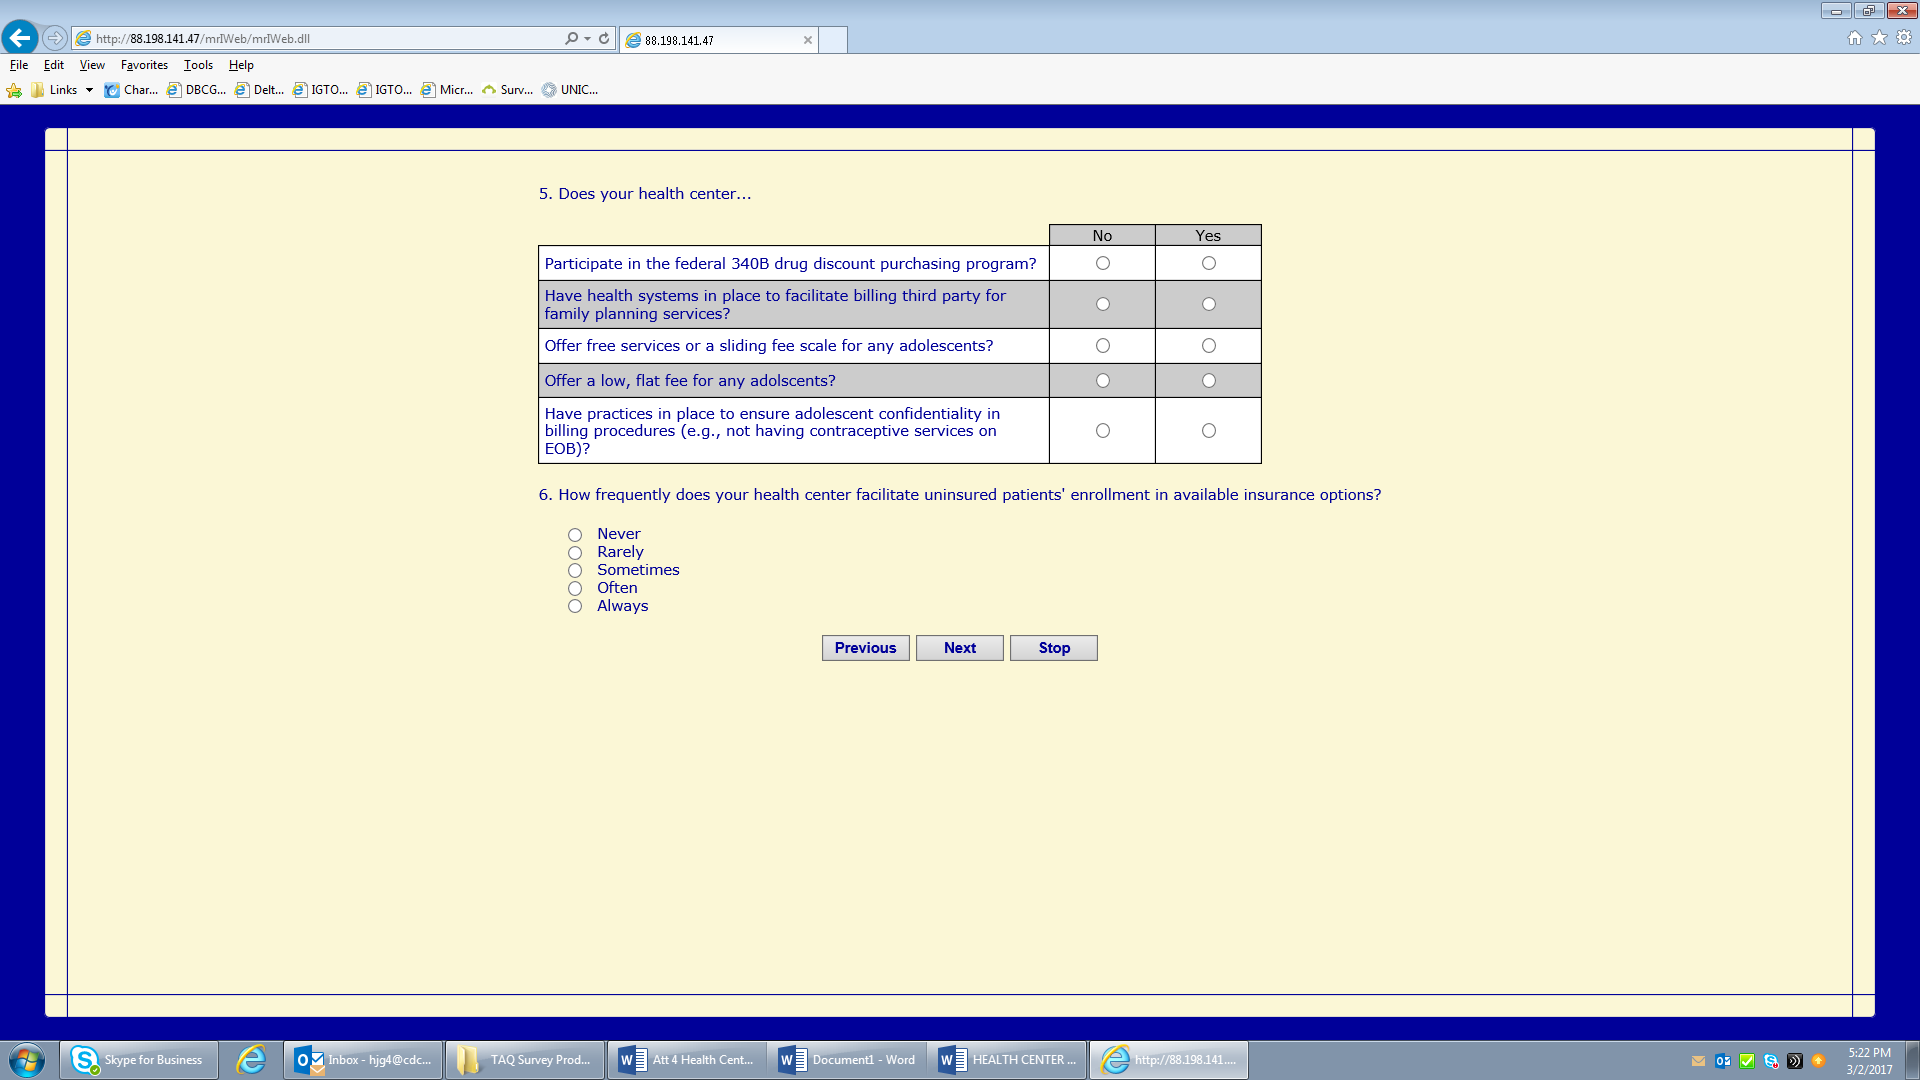Image resolution: width=1920 pixels, height=1080 pixels.
Task: Choose the Sometimes radio option
Action: point(575,571)
